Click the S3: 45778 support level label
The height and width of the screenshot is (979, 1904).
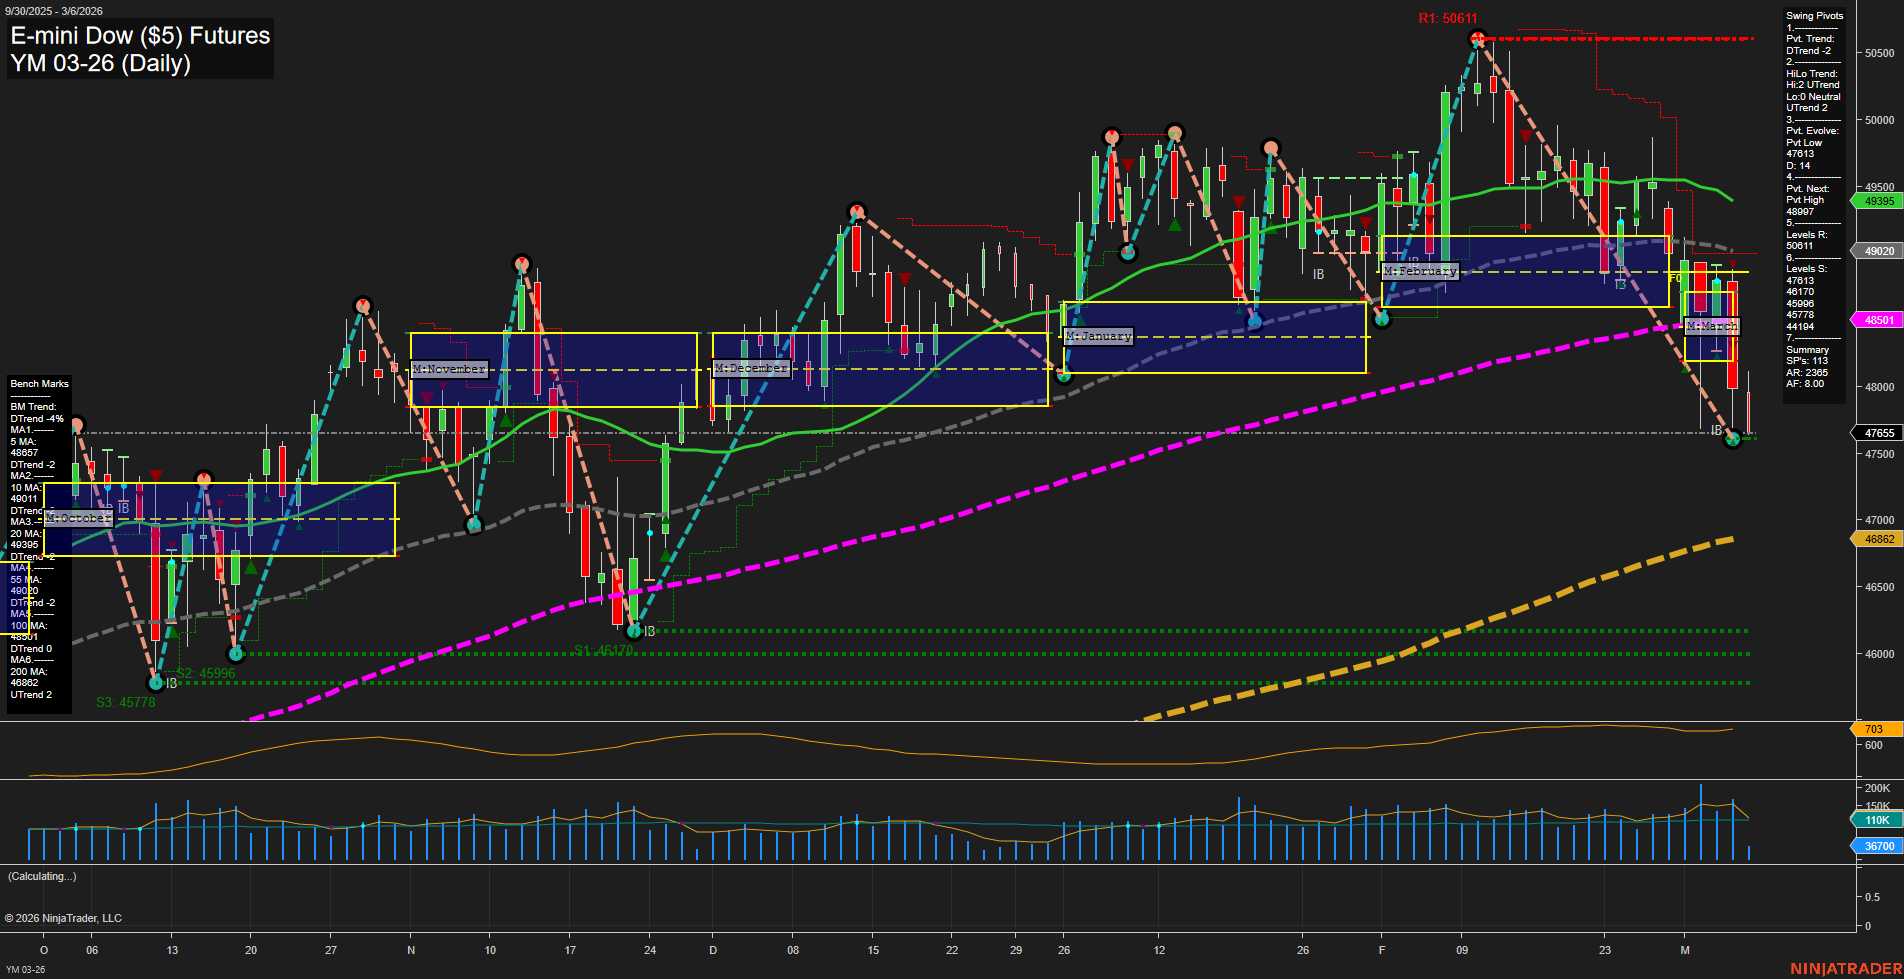[x=124, y=702]
